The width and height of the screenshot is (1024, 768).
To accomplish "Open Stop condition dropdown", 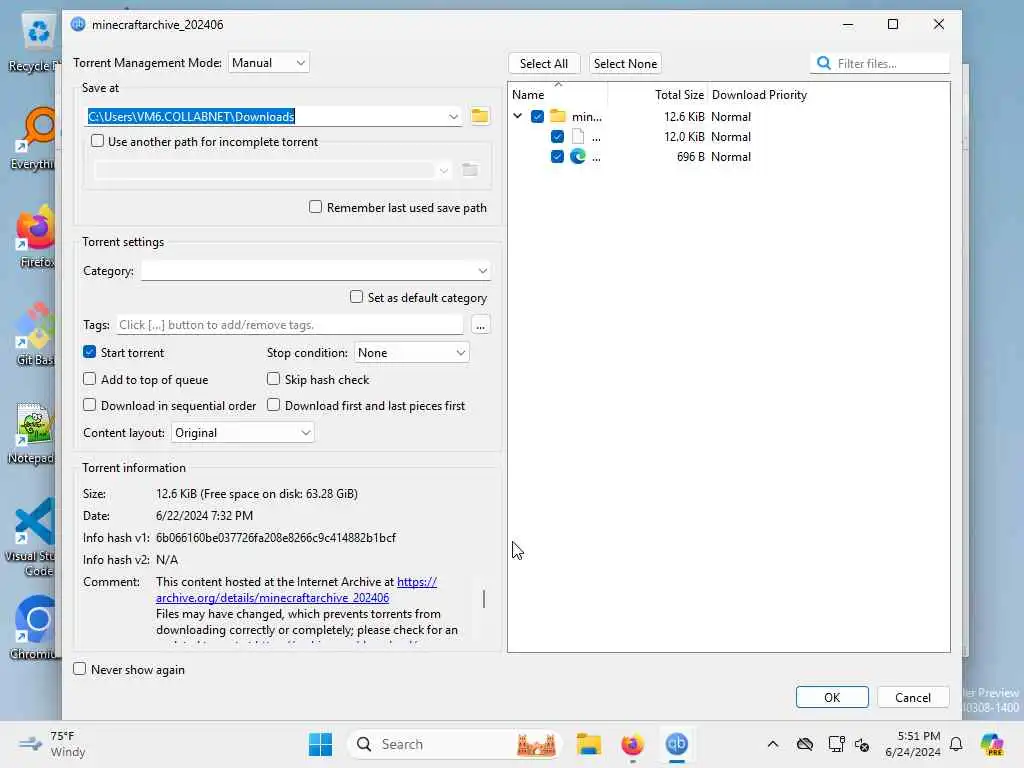I will click(x=411, y=353).
